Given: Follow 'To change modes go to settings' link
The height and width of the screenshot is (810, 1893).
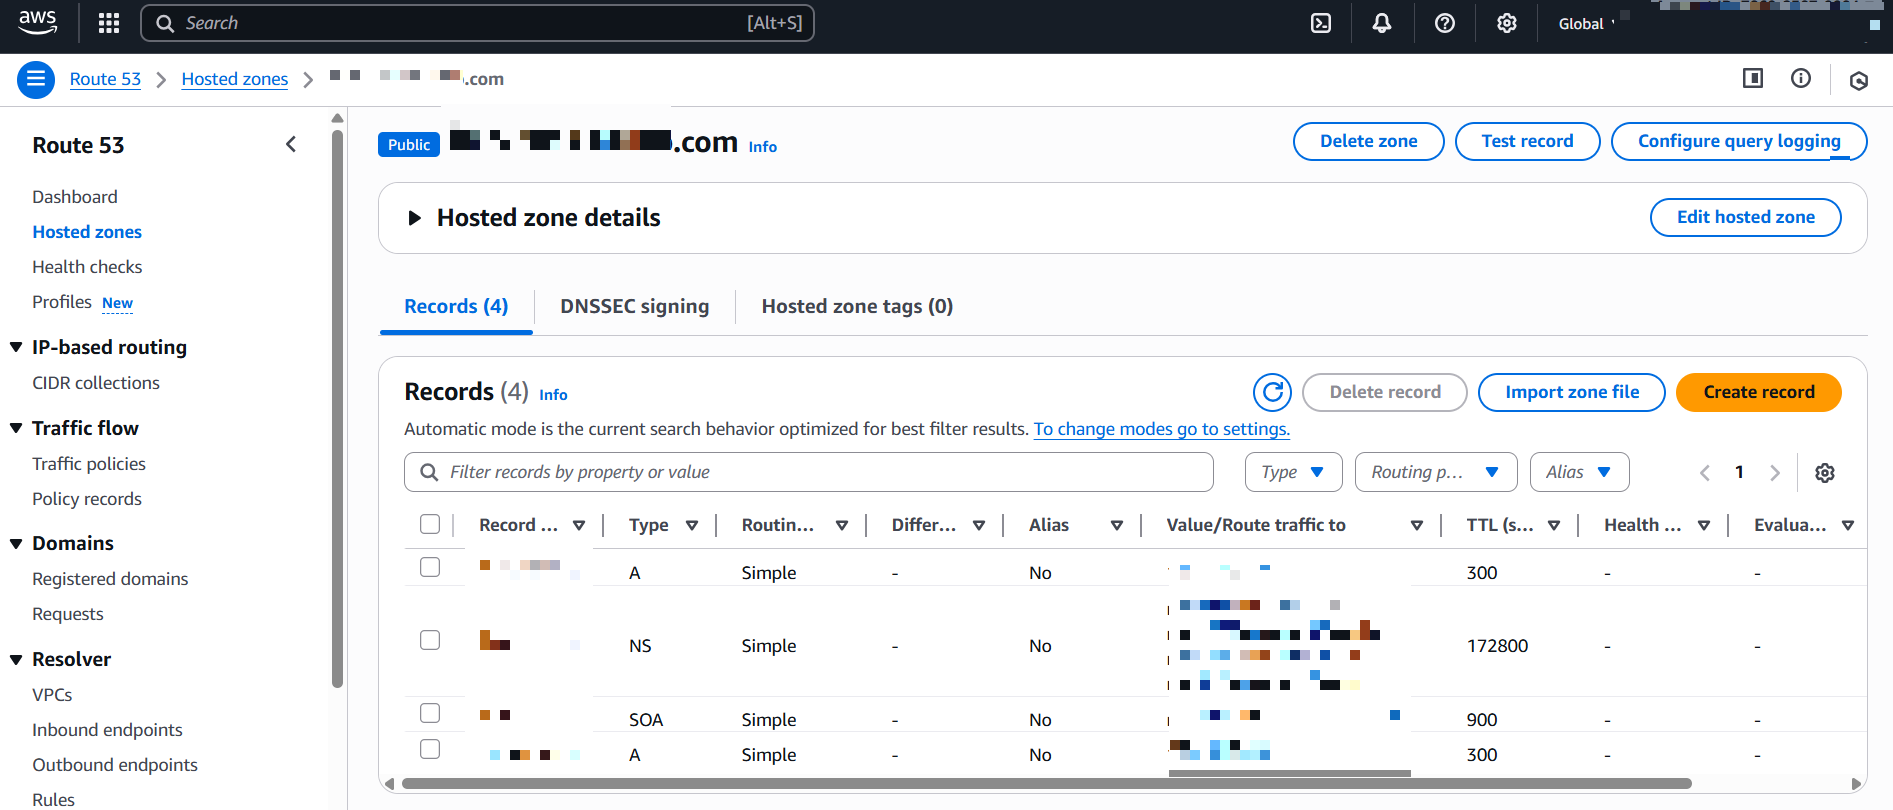Looking at the screenshot, I should (x=1161, y=429).
